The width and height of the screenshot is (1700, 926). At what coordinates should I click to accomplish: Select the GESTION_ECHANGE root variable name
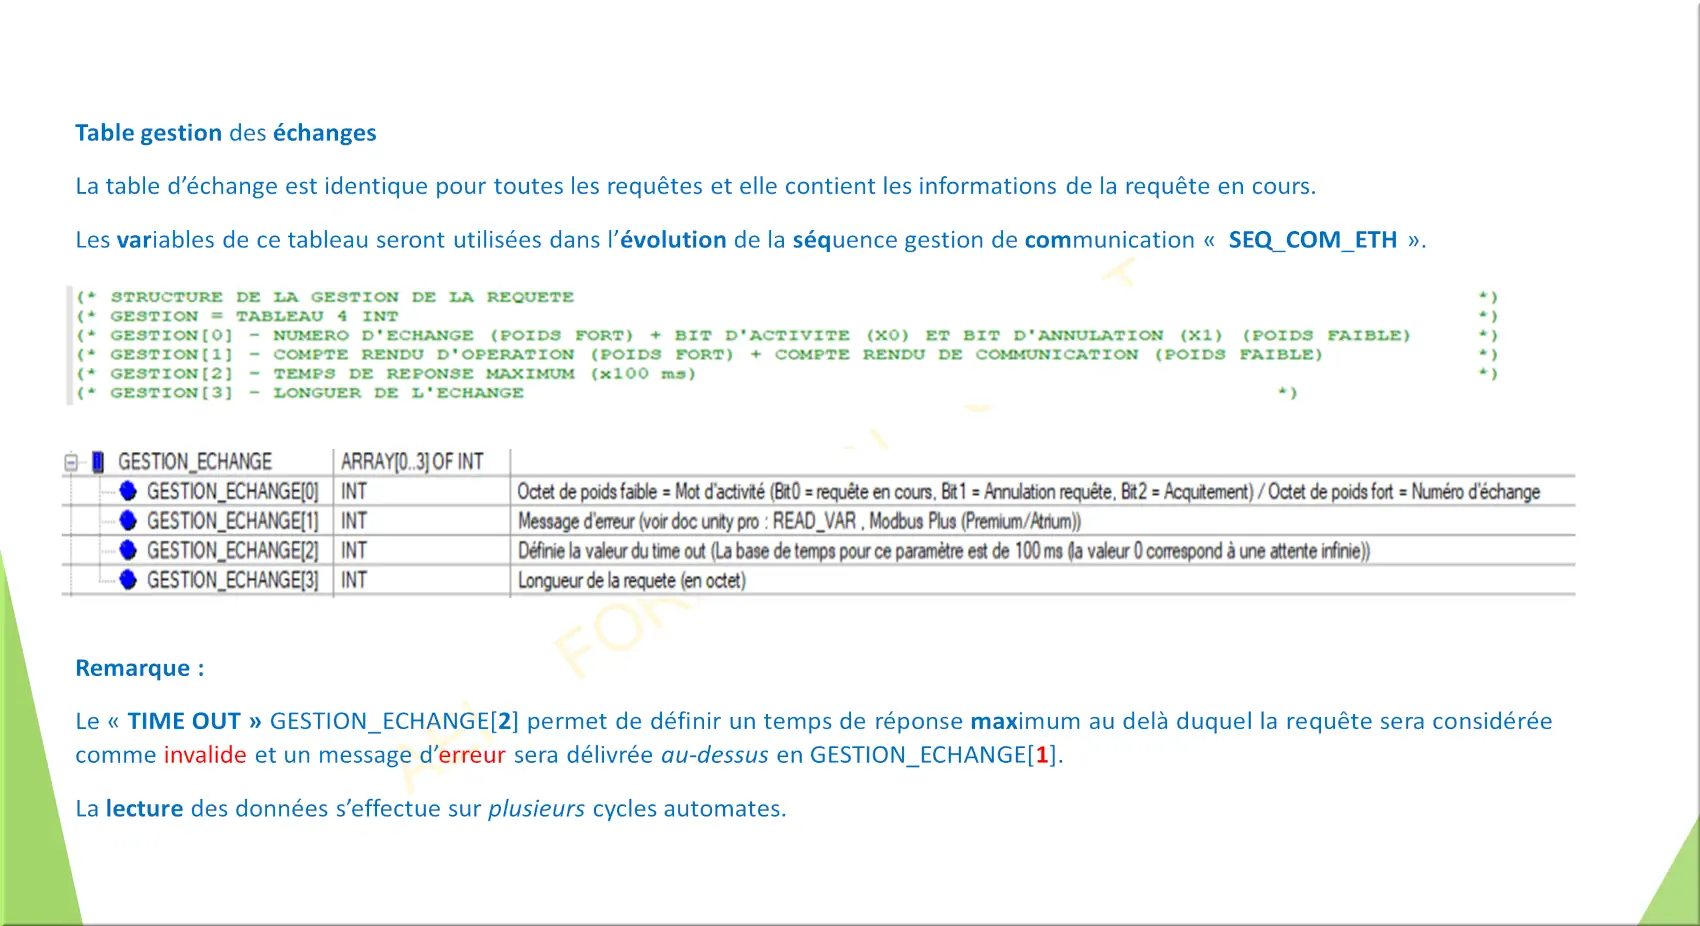[x=195, y=462]
